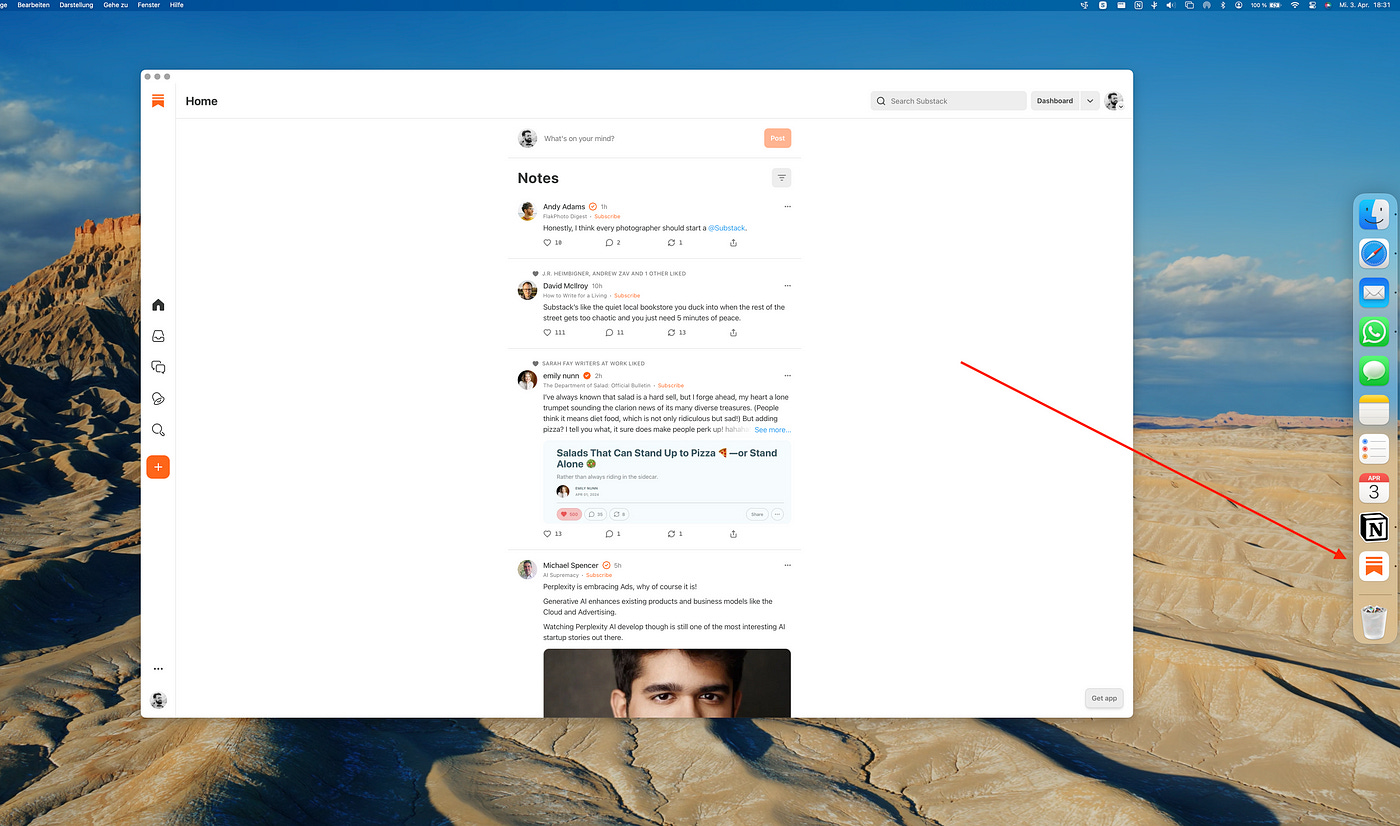The image size is (1400, 826).
Task: Click the restack pill on salad post card
Action: coord(619,514)
